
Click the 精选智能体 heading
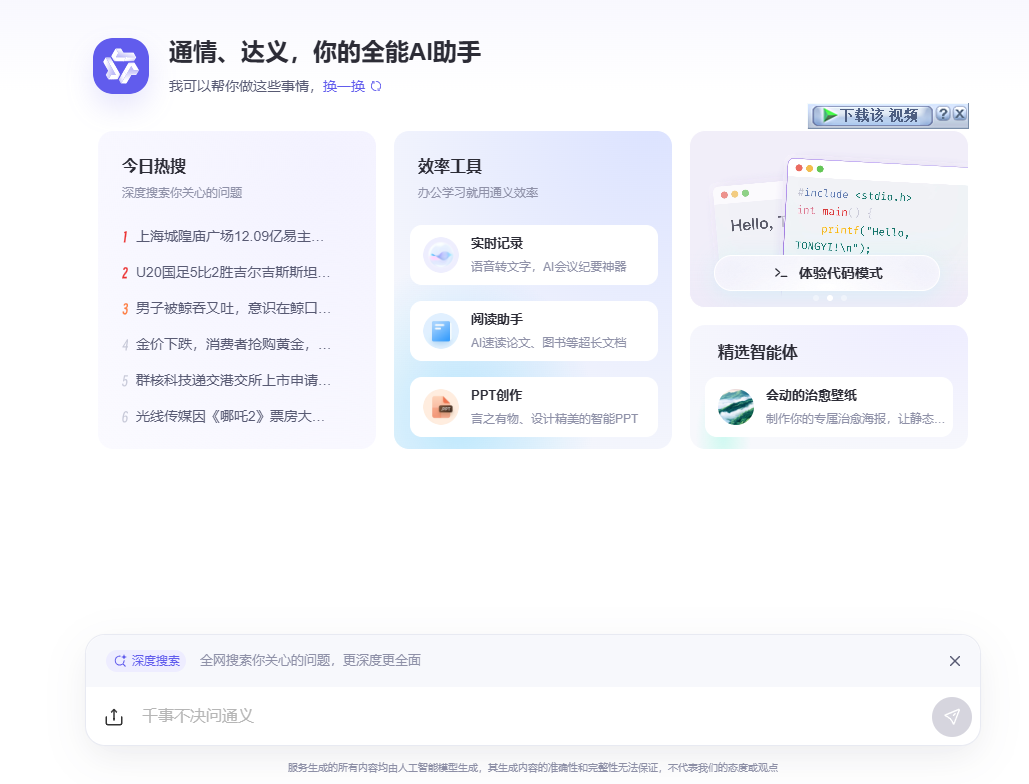point(757,352)
